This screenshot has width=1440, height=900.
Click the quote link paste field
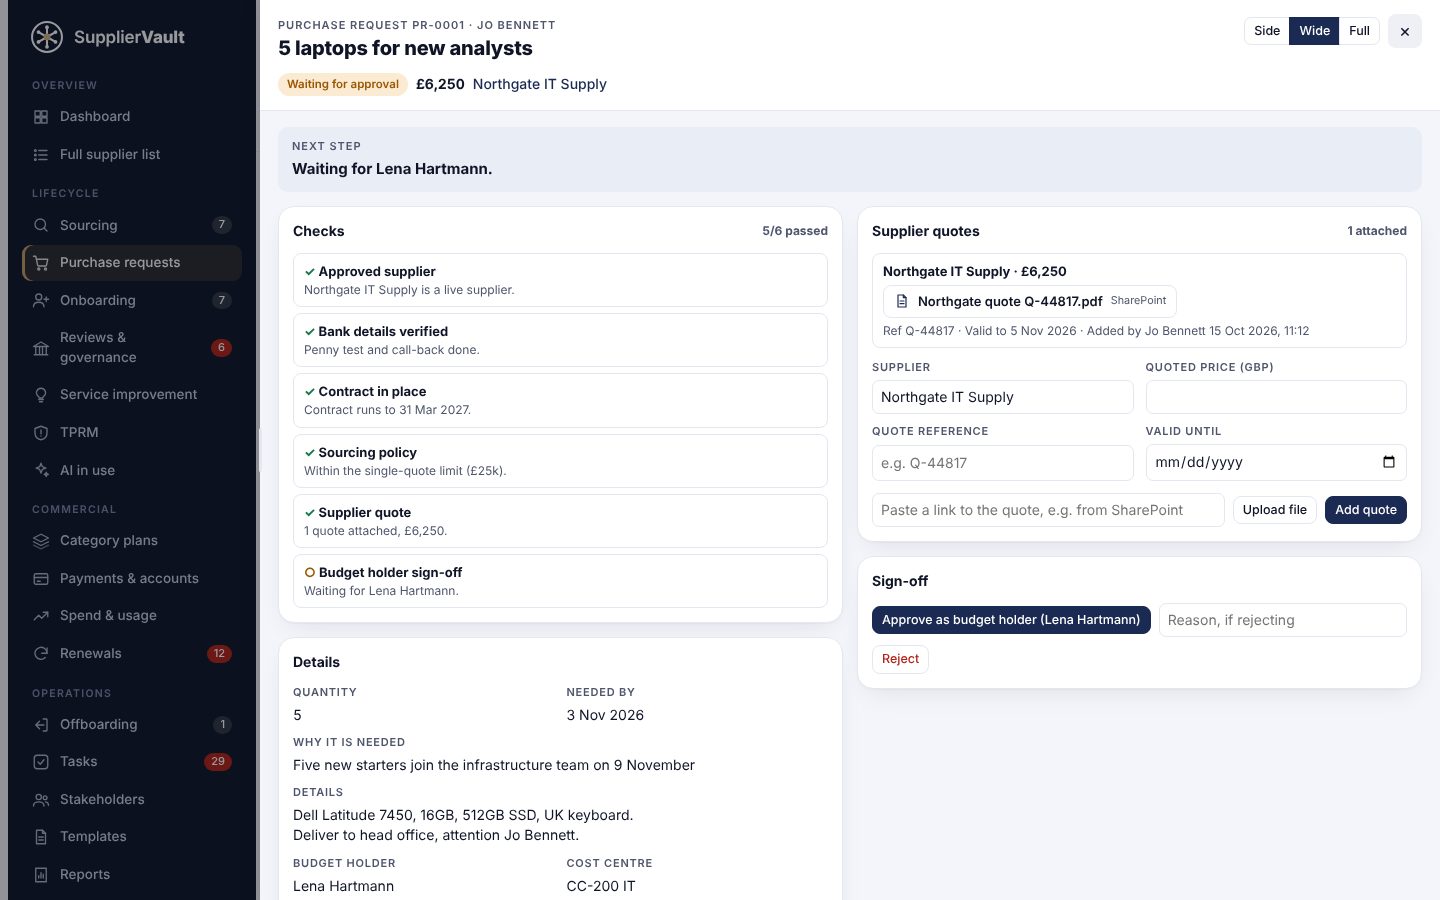[x=1048, y=510]
